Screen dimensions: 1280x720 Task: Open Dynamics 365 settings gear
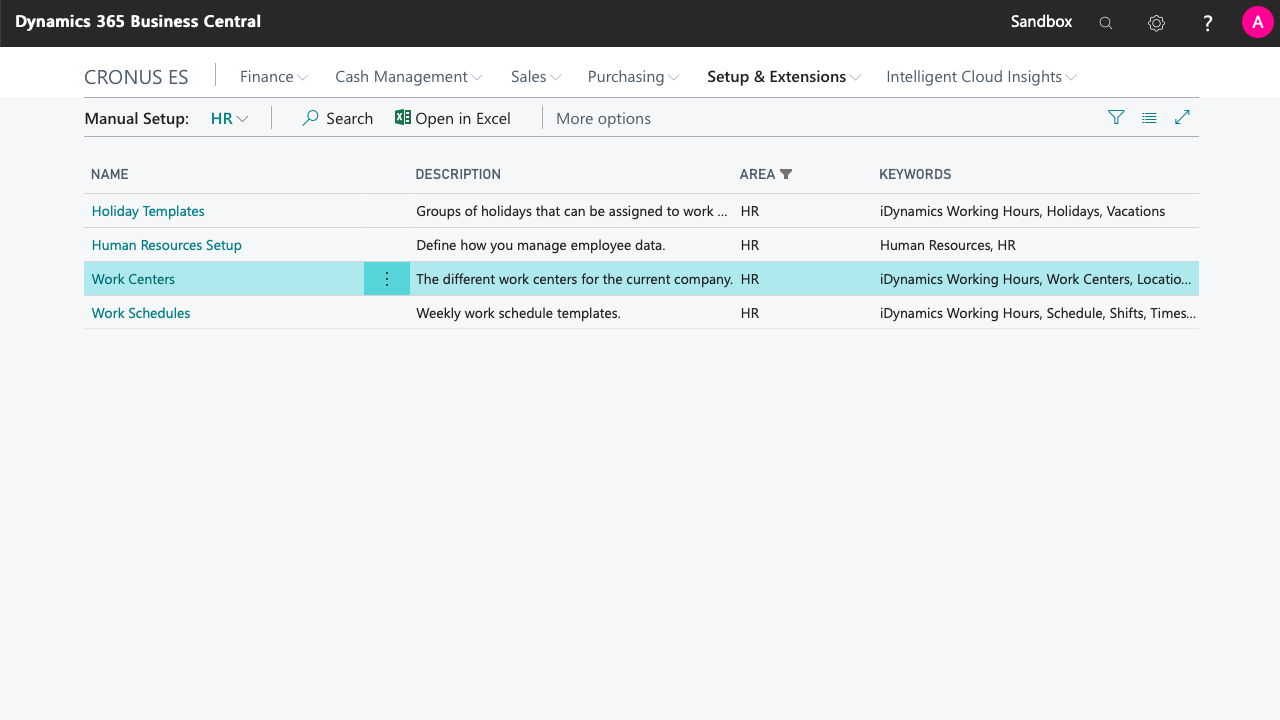coord(1156,22)
